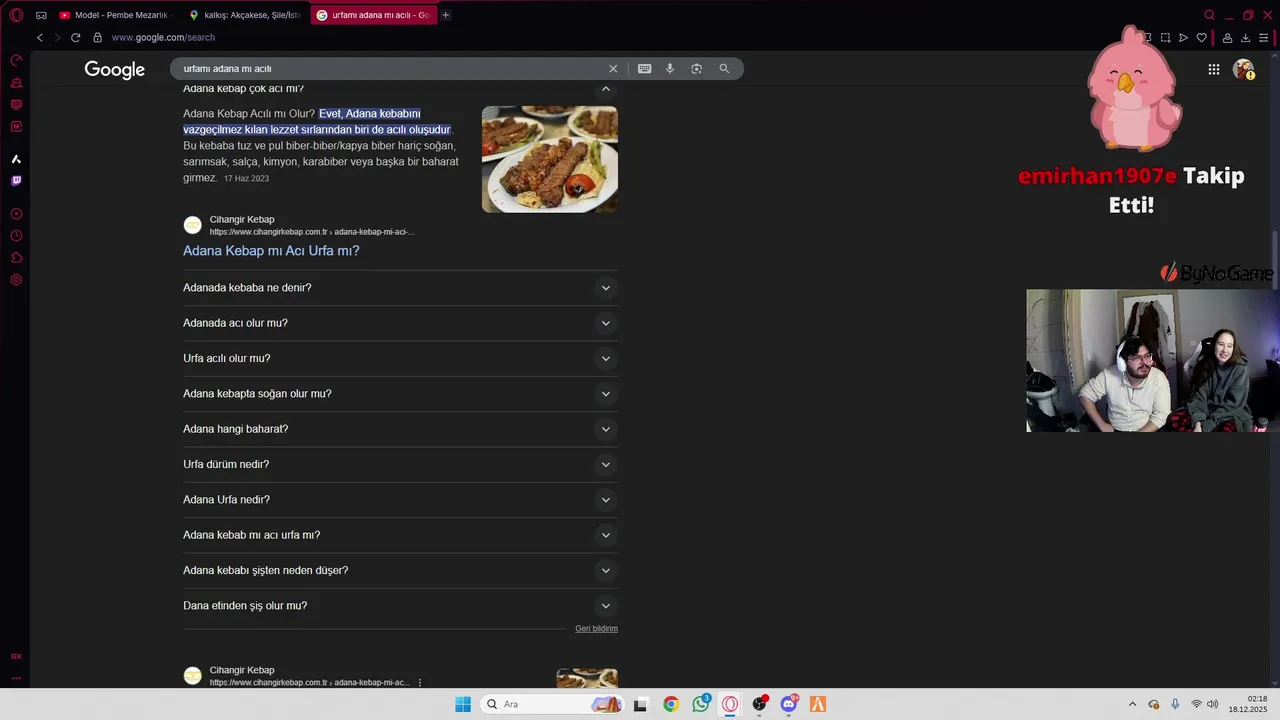Expand 'Adana kebapta soğan olur mu?' question
1280x720 pixels.
point(400,394)
